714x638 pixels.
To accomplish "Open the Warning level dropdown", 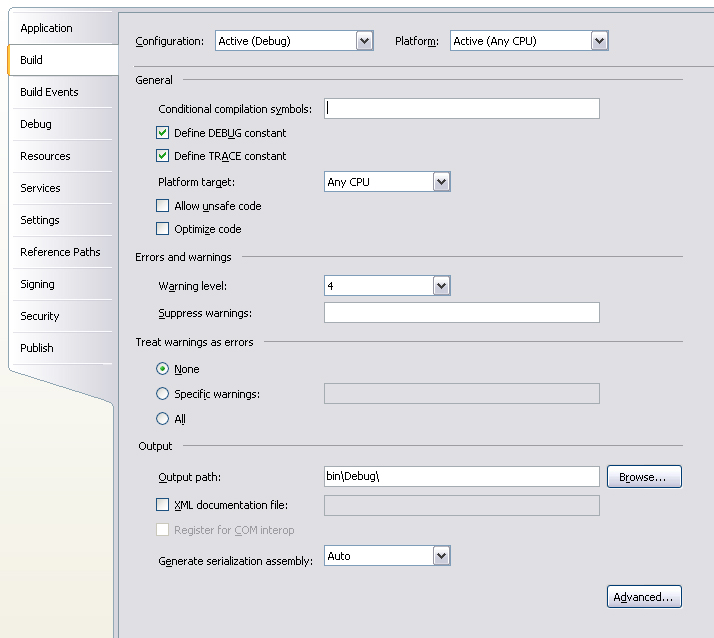I will [x=441, y=286].
